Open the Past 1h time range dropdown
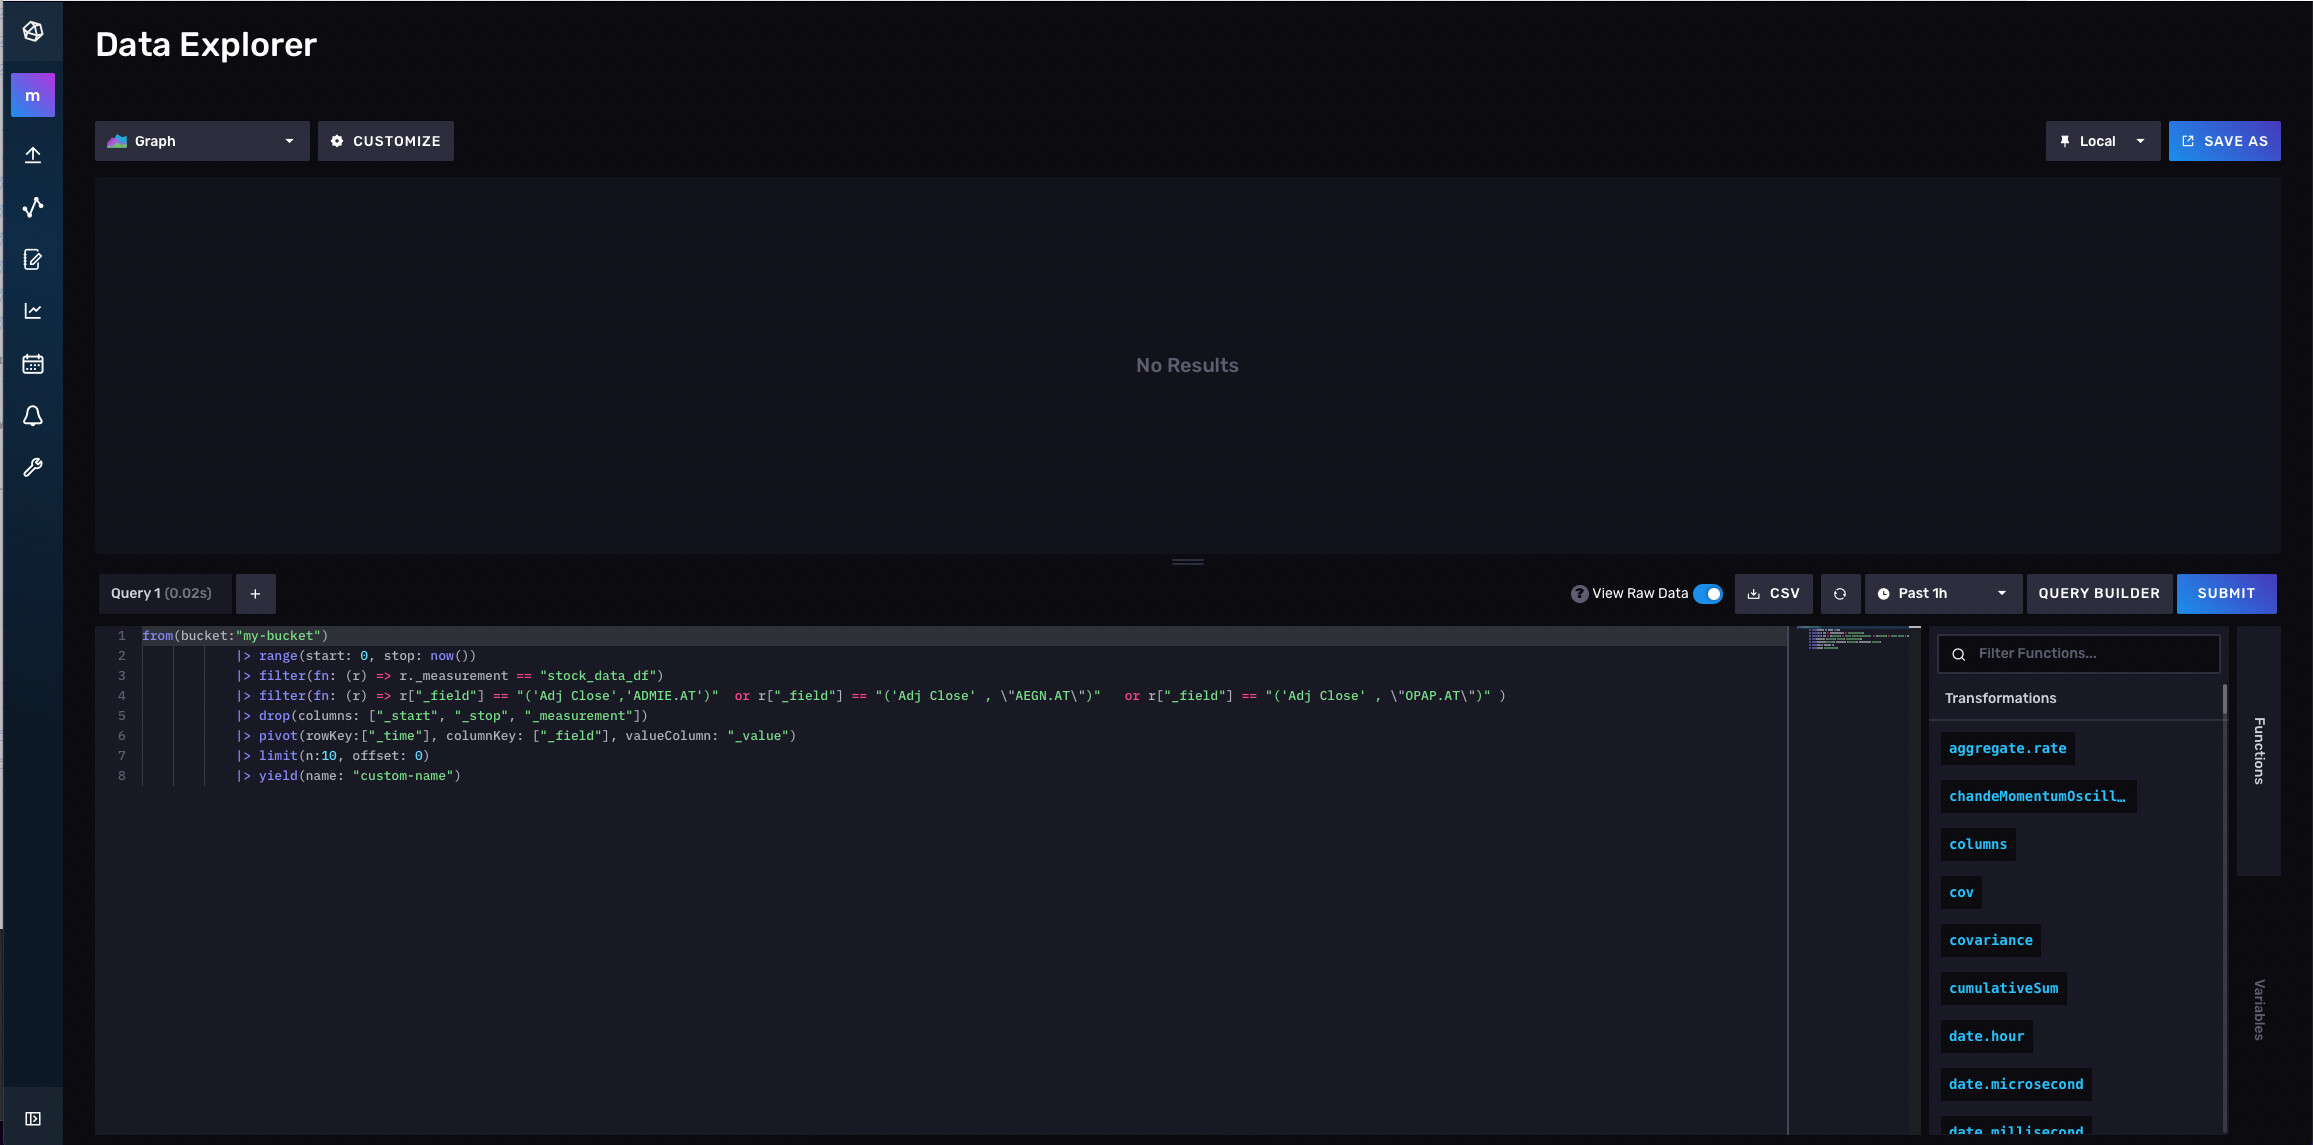The height and width of the screenshot is (1145, 2313). pos(1942,594)
